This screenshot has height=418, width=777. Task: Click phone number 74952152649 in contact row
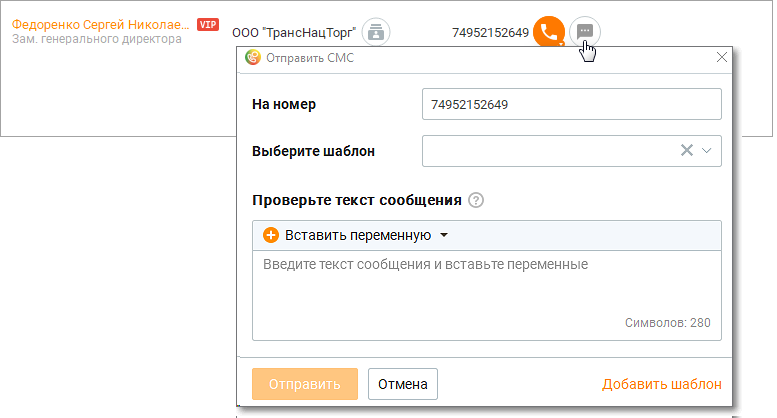490,33
